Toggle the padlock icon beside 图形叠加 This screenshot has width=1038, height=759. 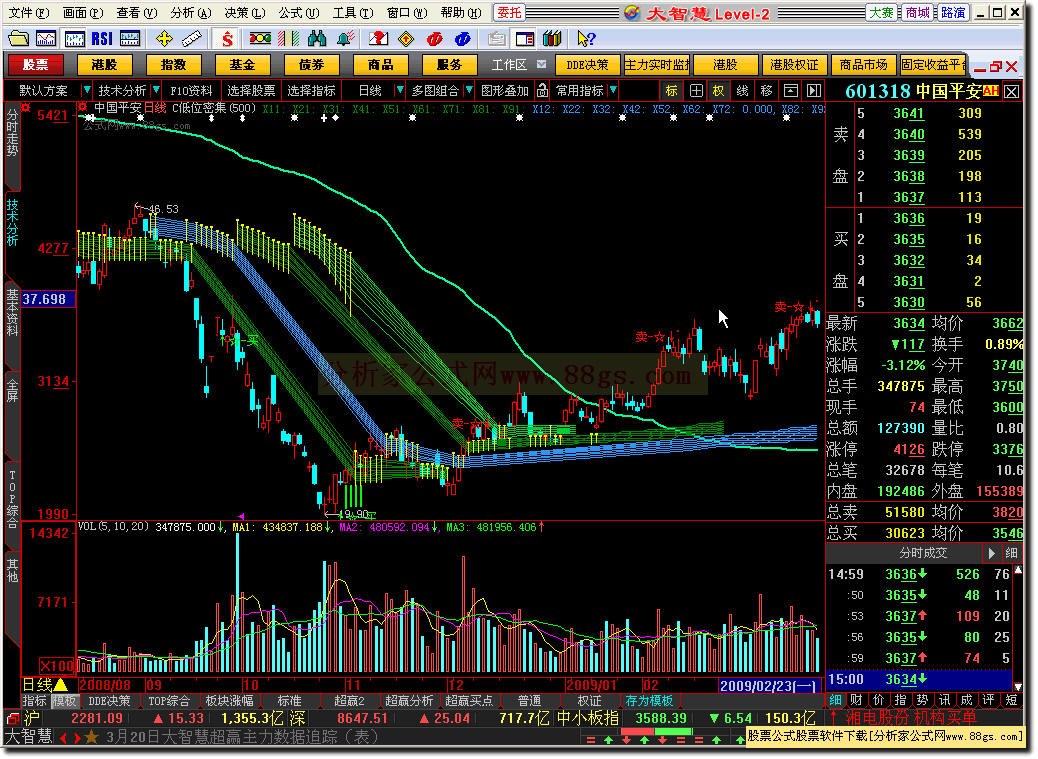(543, 90)
